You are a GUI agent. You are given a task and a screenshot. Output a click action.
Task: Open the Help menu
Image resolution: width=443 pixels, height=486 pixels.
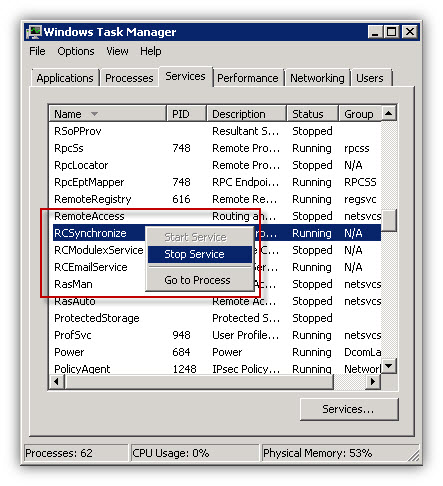[151, 51]
